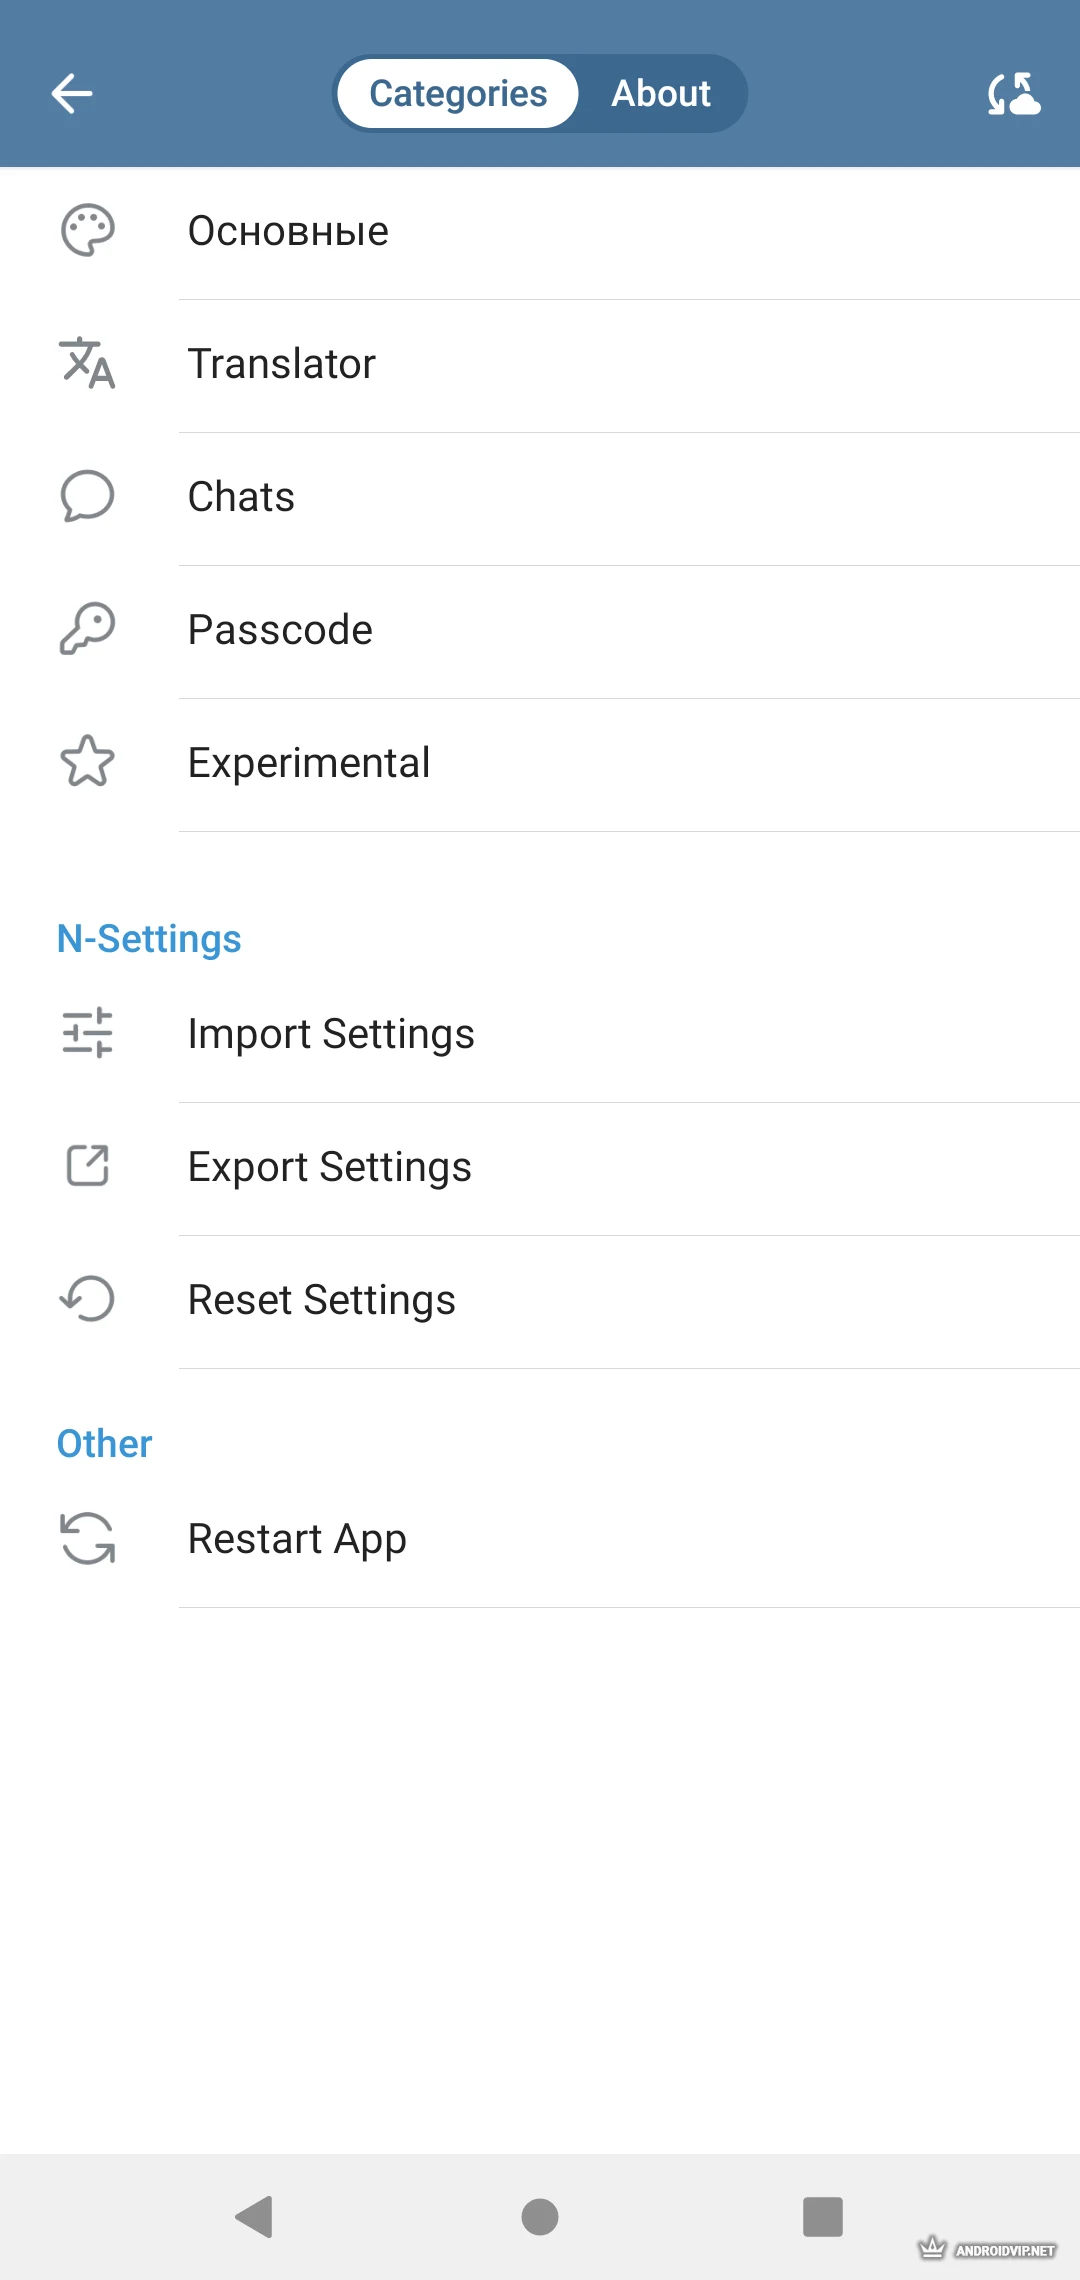Tap the Translator language icon
The image size is (1080, 2280).
click(88, 364)
